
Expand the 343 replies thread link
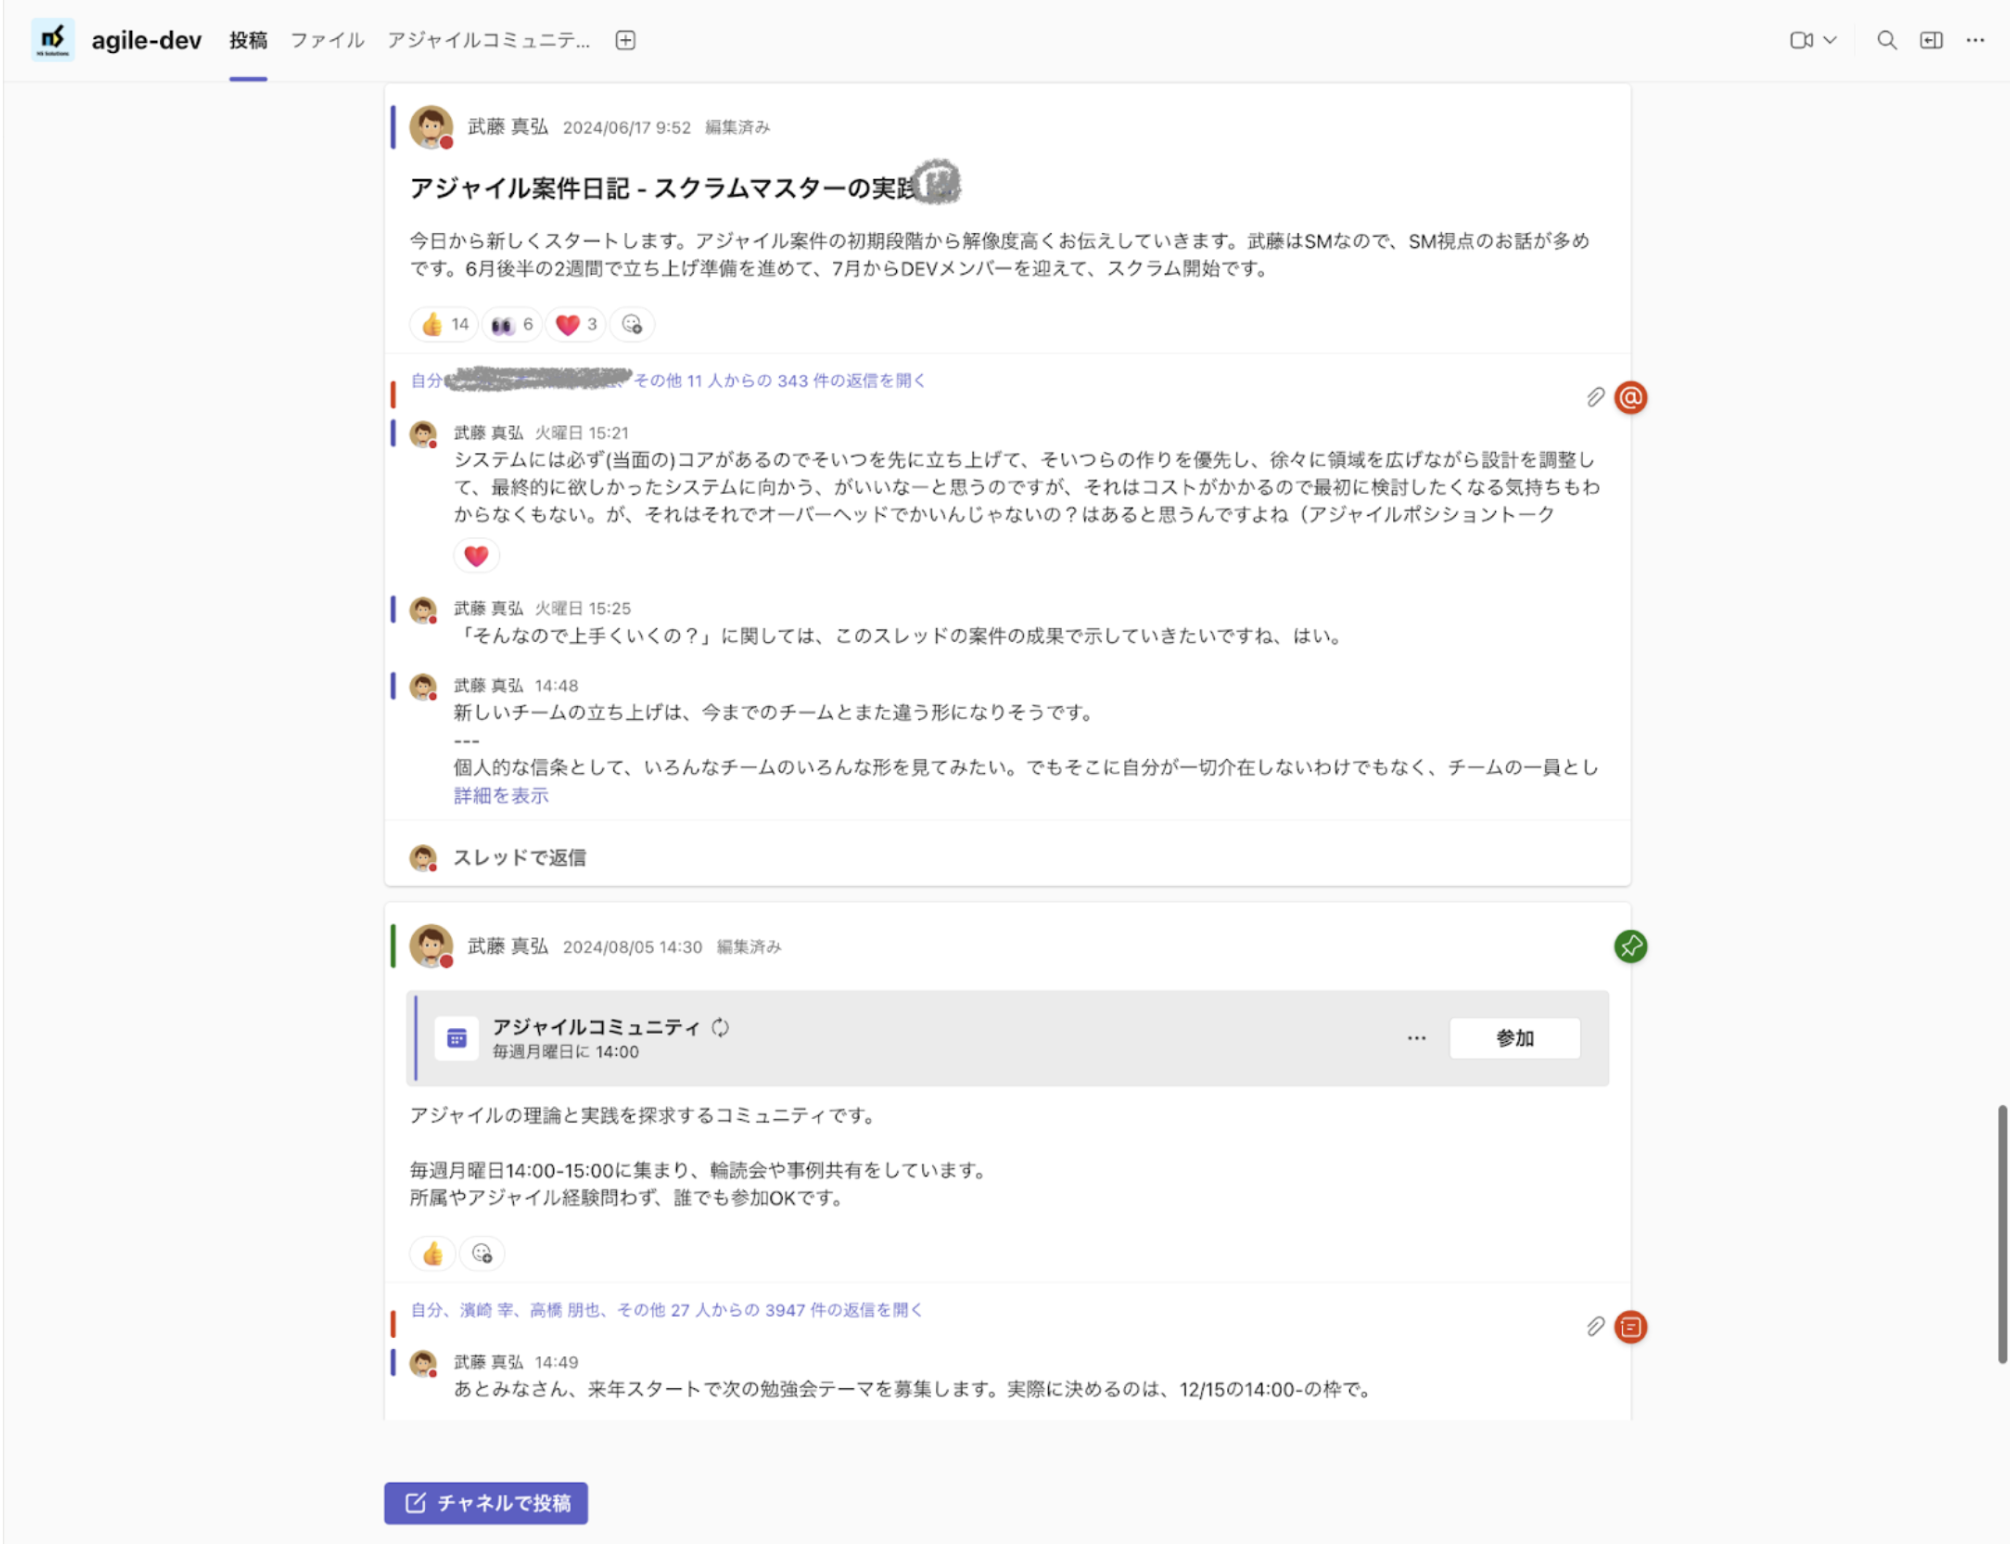point(779,381)
